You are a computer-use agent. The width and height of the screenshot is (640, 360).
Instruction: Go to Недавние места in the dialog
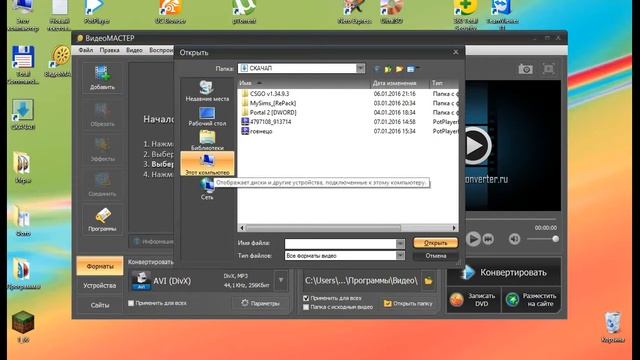207,91
